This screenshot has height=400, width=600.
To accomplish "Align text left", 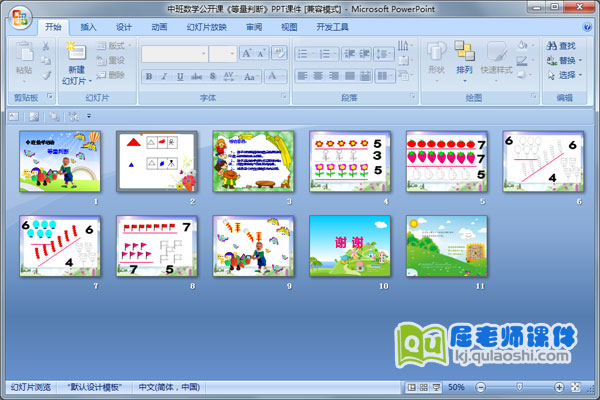I will [x=303, y=76].
